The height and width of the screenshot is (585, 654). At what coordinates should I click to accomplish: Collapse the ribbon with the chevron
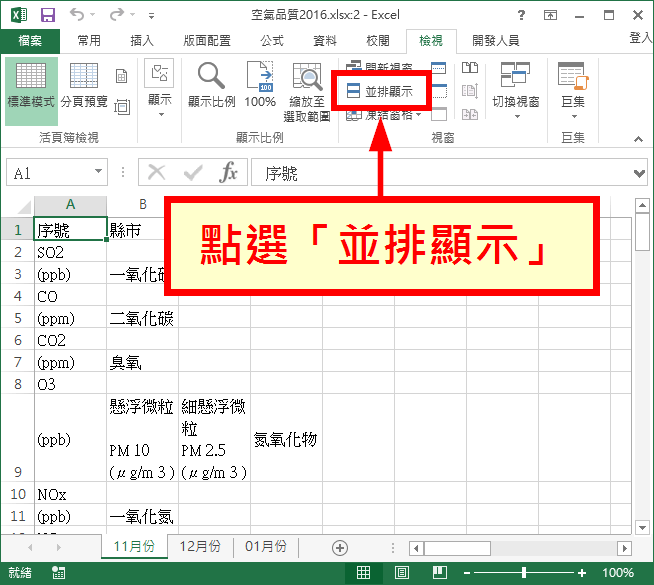coord(639,139)
